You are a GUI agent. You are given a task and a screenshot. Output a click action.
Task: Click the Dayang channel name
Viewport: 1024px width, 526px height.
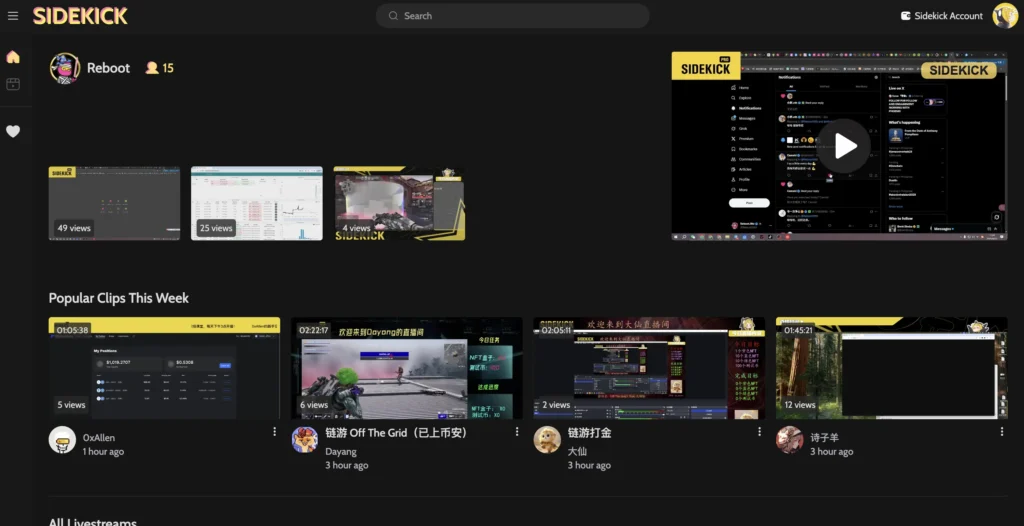tap(341, 452)
